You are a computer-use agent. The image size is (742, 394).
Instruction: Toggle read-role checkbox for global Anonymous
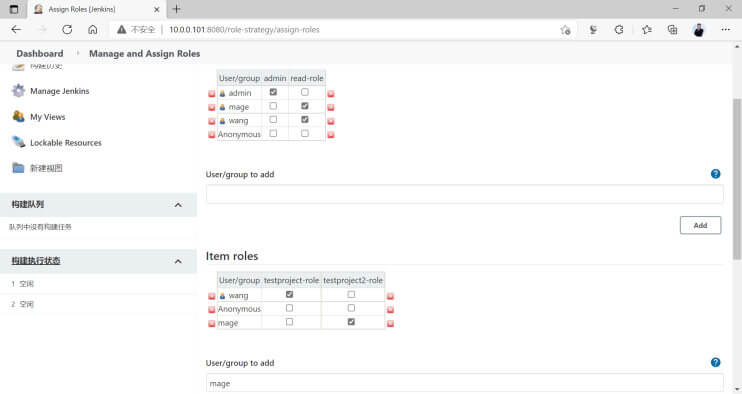click(x=305, y=134)
